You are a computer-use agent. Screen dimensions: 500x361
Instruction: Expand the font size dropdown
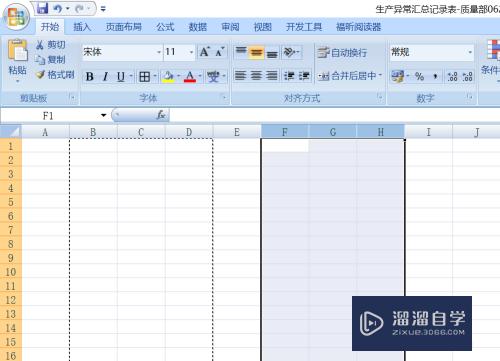[191, 52]
